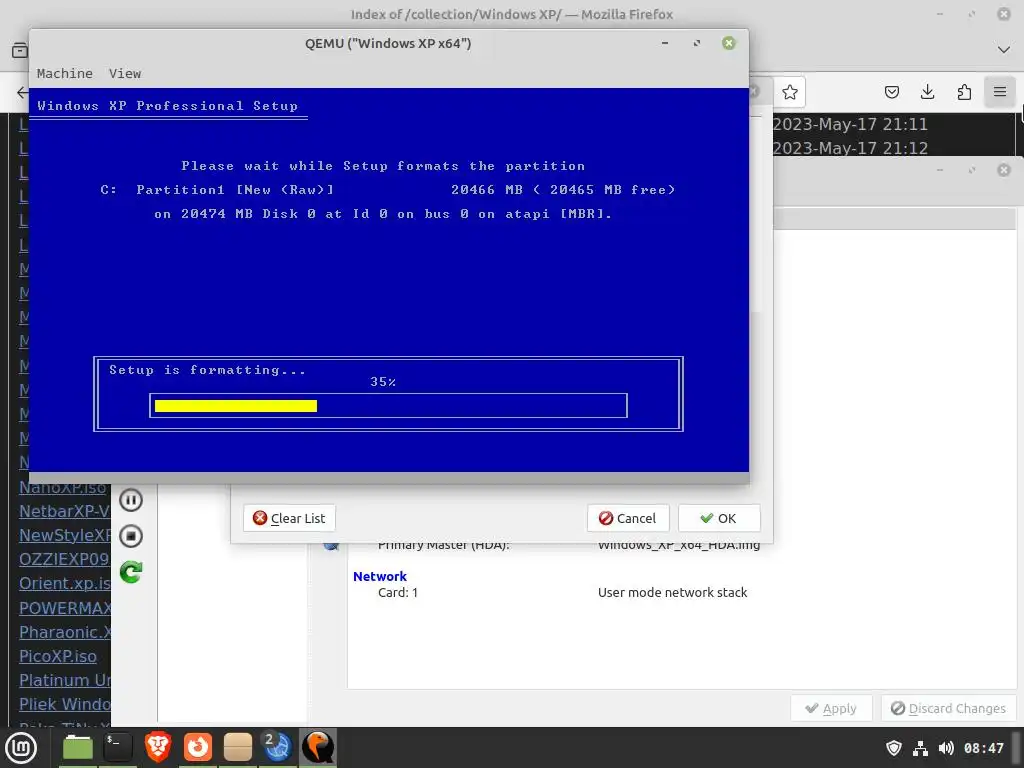This screenshot has width=1024, height=768.
Task: Click the 2023-May-17 21:11 date entry
Action: [x=850, y=124]
